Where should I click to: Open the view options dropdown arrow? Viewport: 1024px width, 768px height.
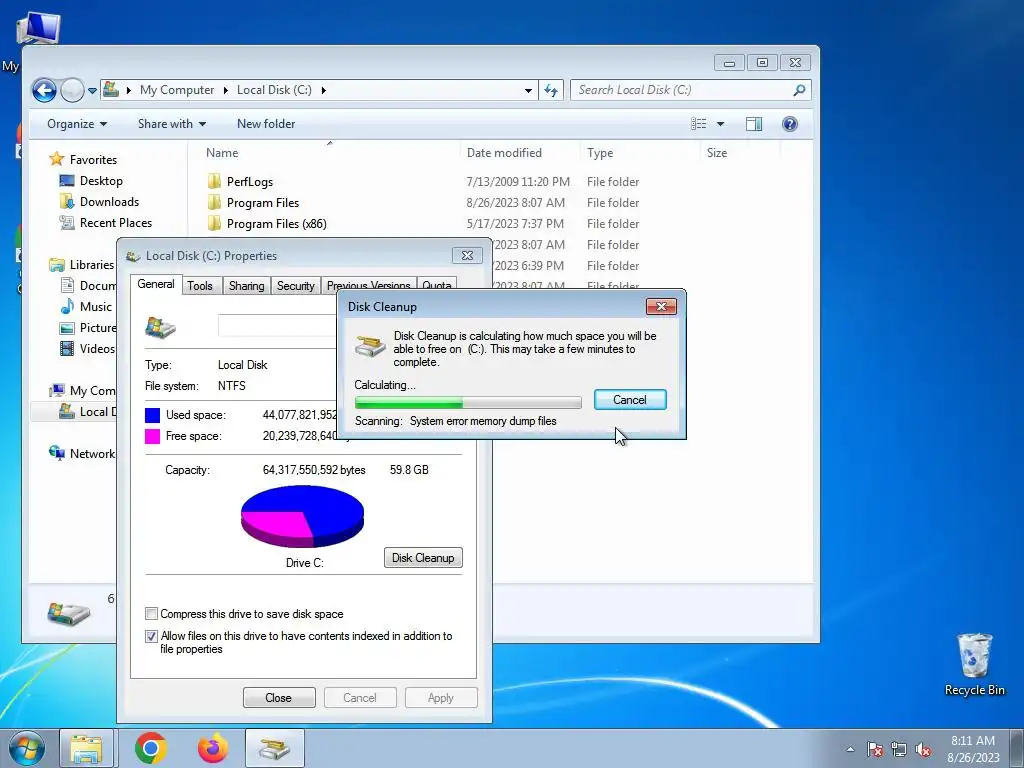pos(720,124)
